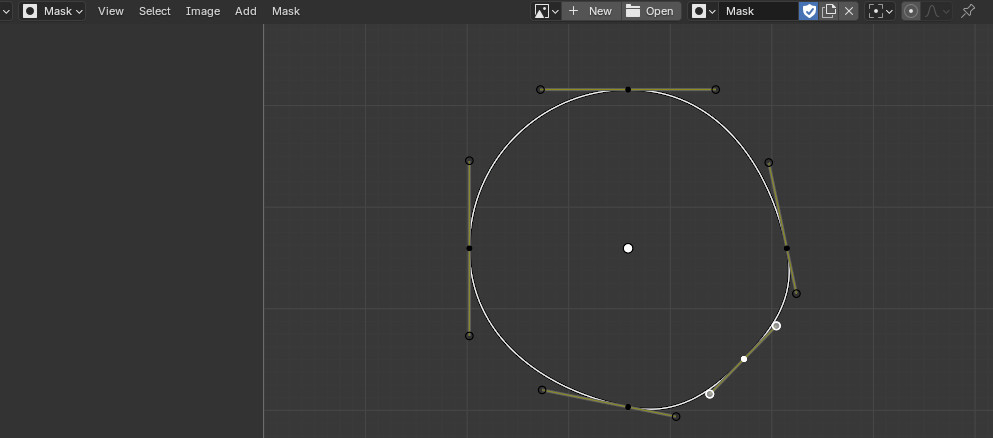Select the left handle of the bottom point

[x=541, y=390]
